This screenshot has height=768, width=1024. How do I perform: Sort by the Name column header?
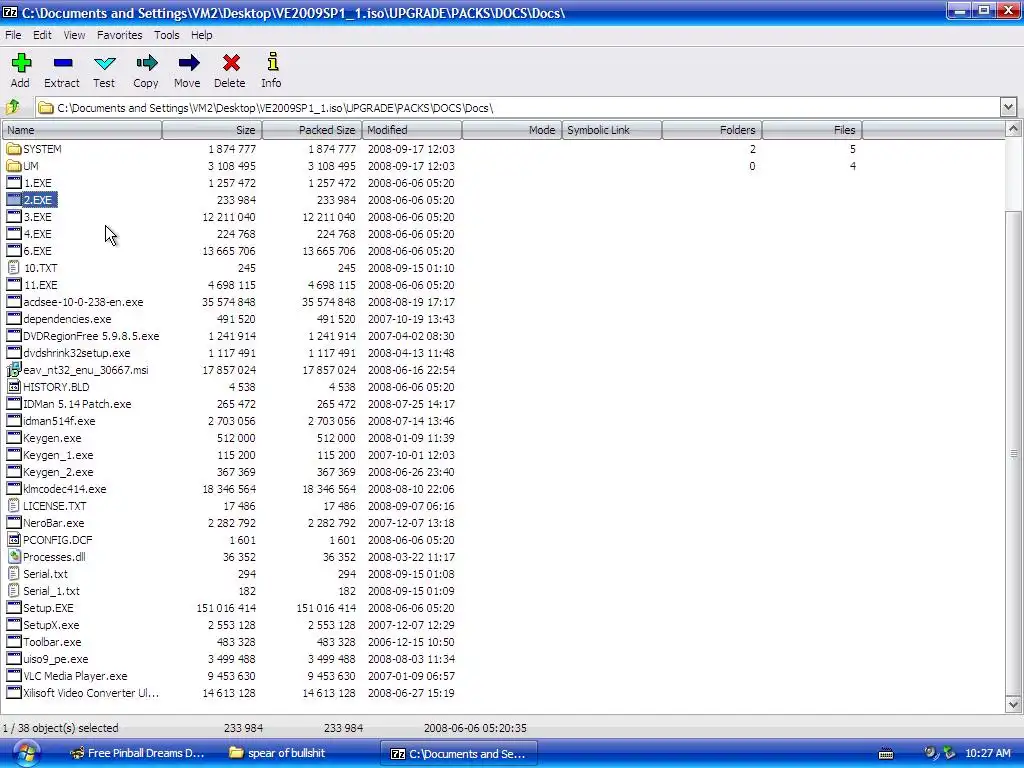point(82,130)
